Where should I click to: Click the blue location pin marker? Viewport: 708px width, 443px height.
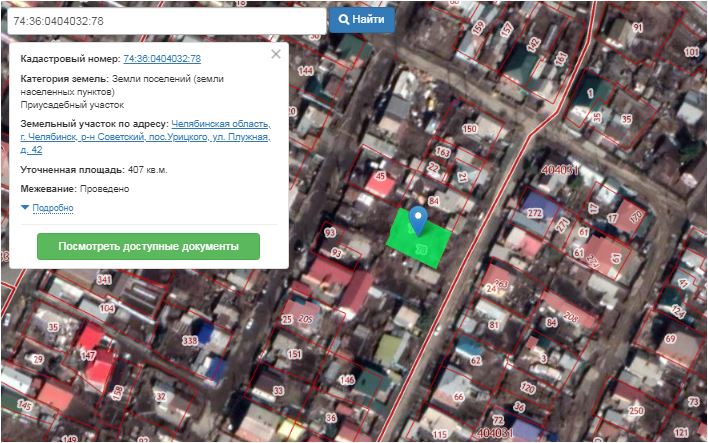point(420,219)
